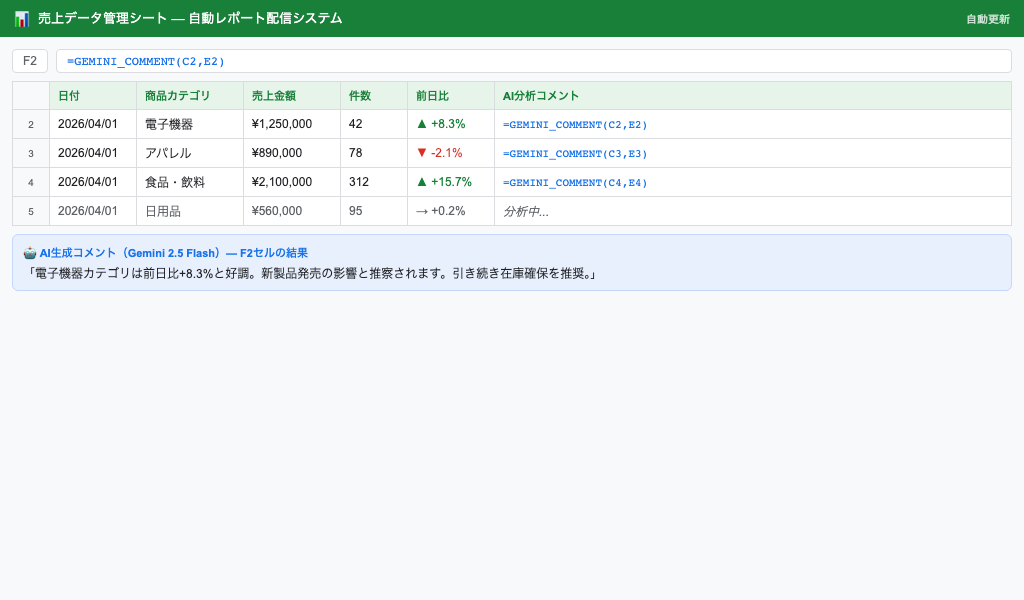Select the AI分析コメント column header
Screen dimensions: 1024x600
tap(540, 94)
